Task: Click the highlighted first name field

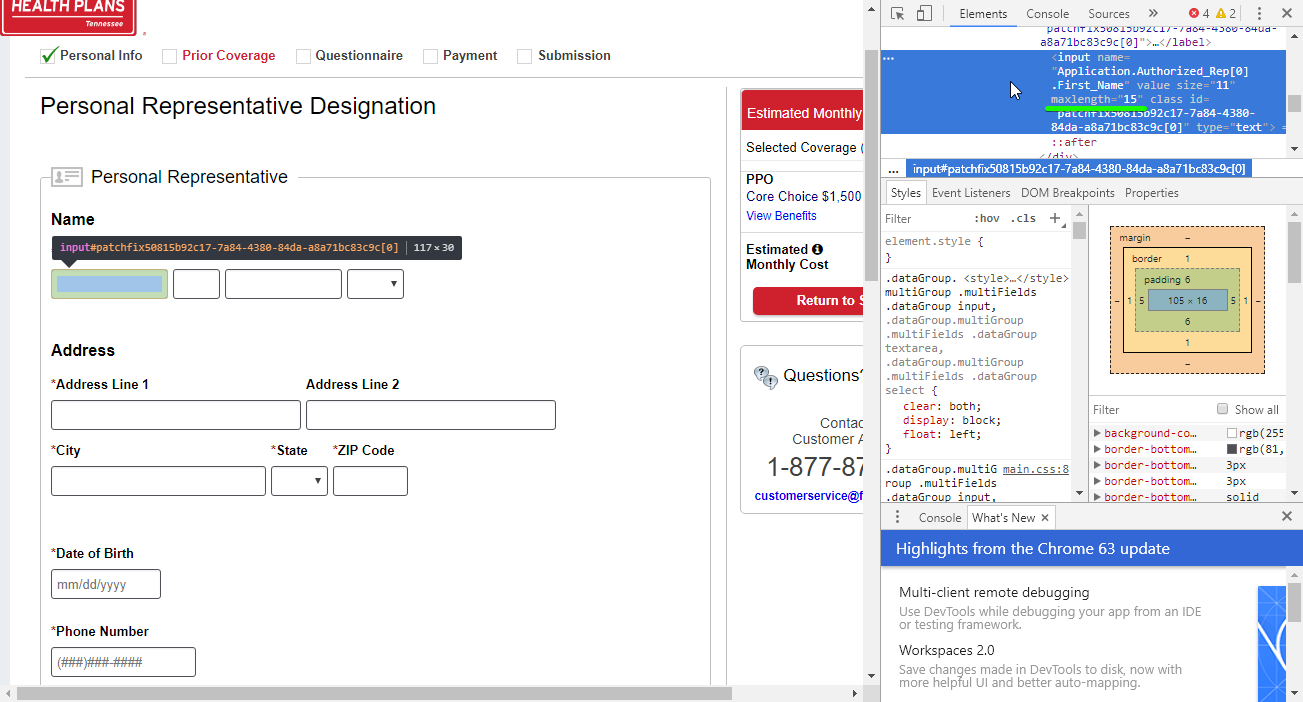Action: tap(110, 284)
